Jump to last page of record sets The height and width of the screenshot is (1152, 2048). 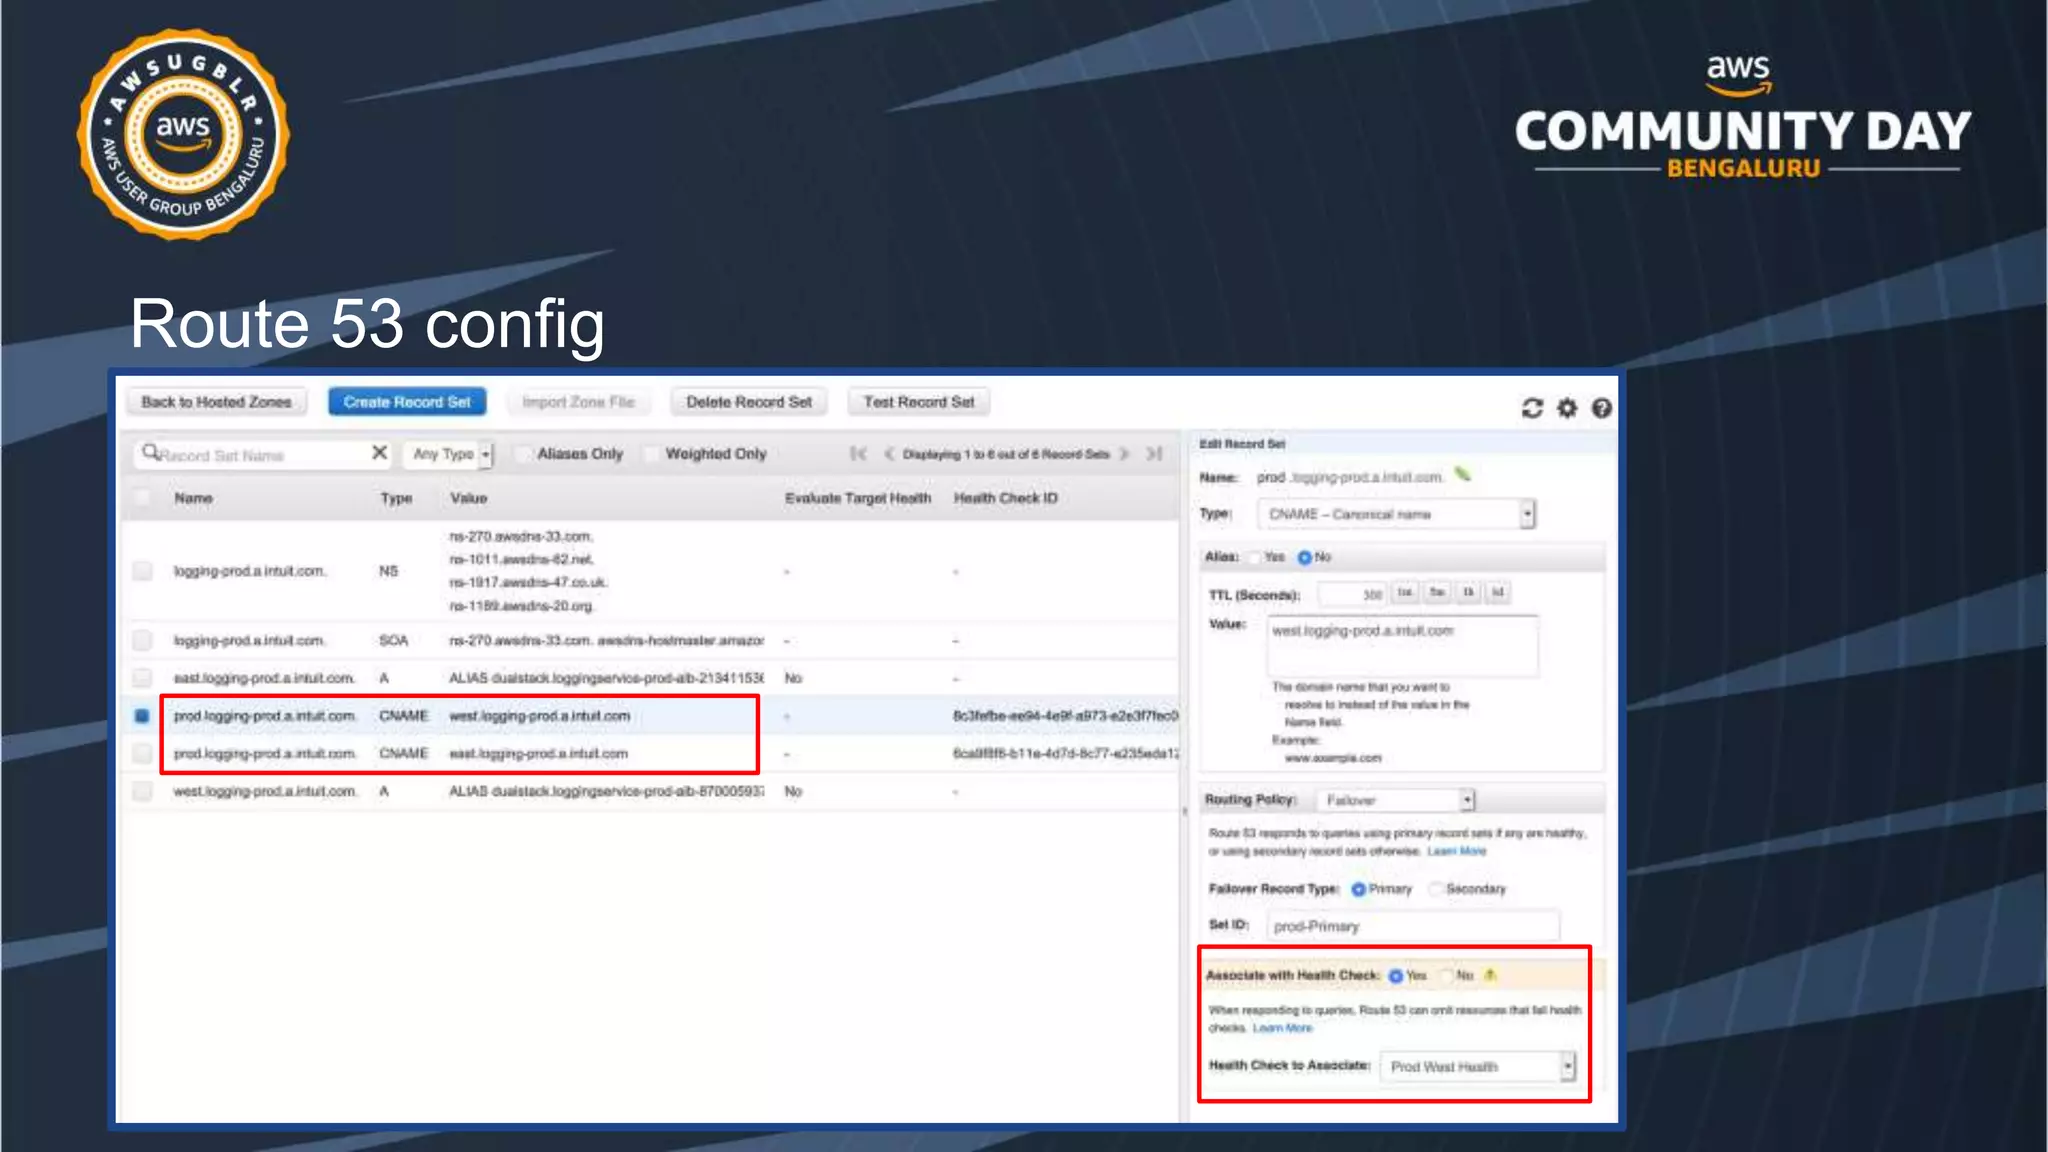1154,454
